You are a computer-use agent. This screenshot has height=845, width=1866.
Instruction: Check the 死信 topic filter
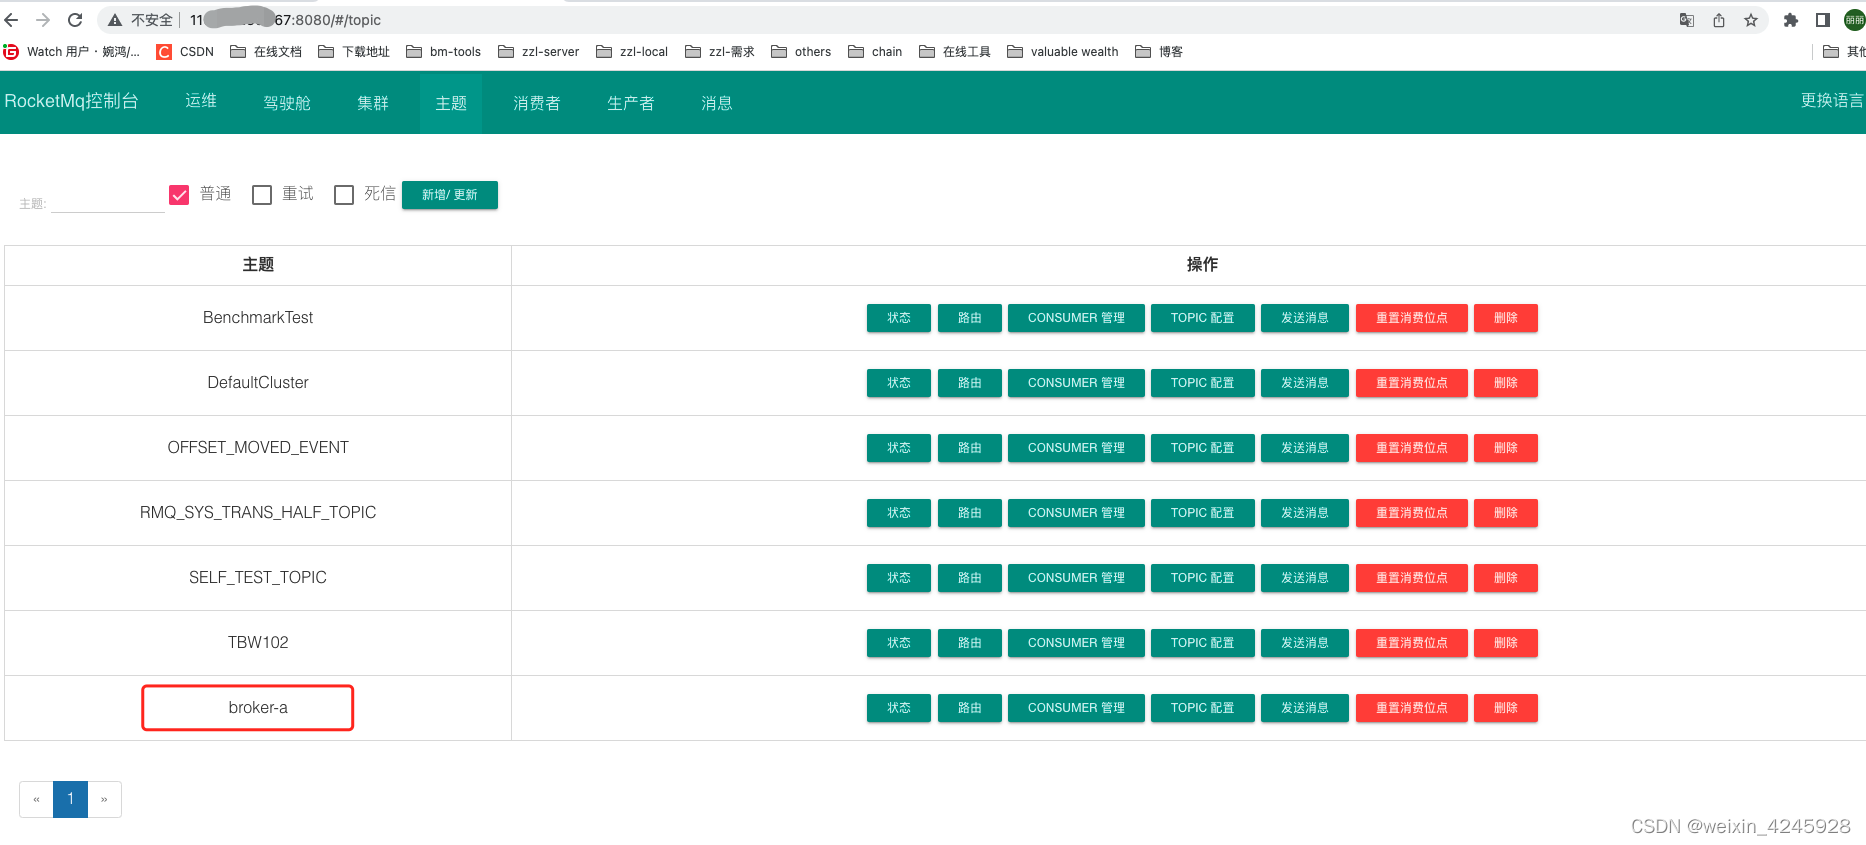tap(344, 195)
